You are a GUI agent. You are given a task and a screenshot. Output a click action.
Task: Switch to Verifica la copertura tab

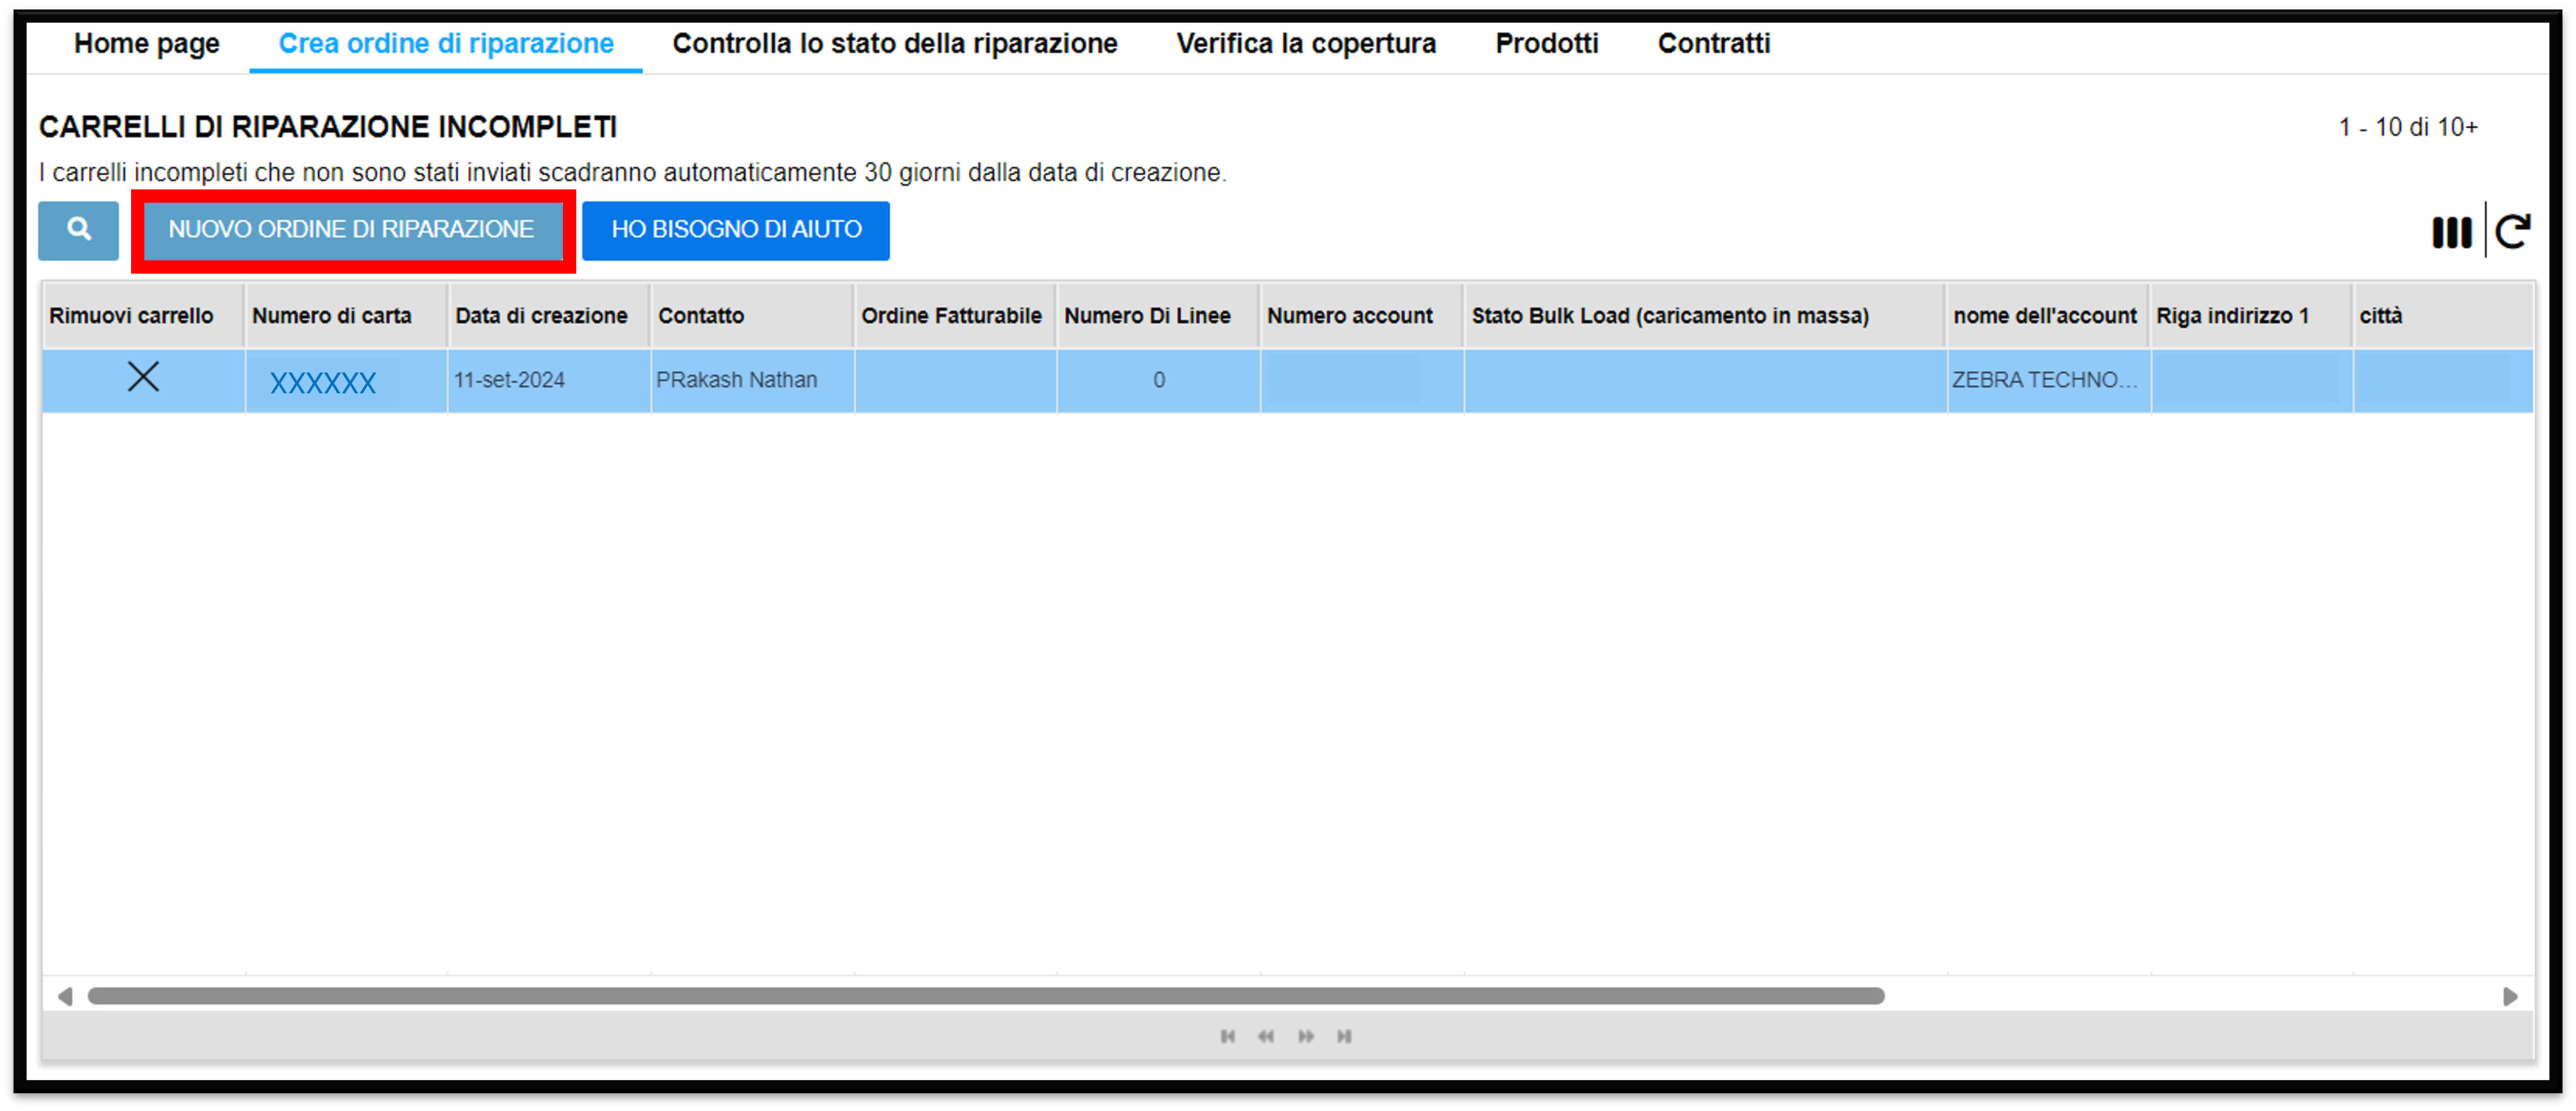pos(1306,44)
